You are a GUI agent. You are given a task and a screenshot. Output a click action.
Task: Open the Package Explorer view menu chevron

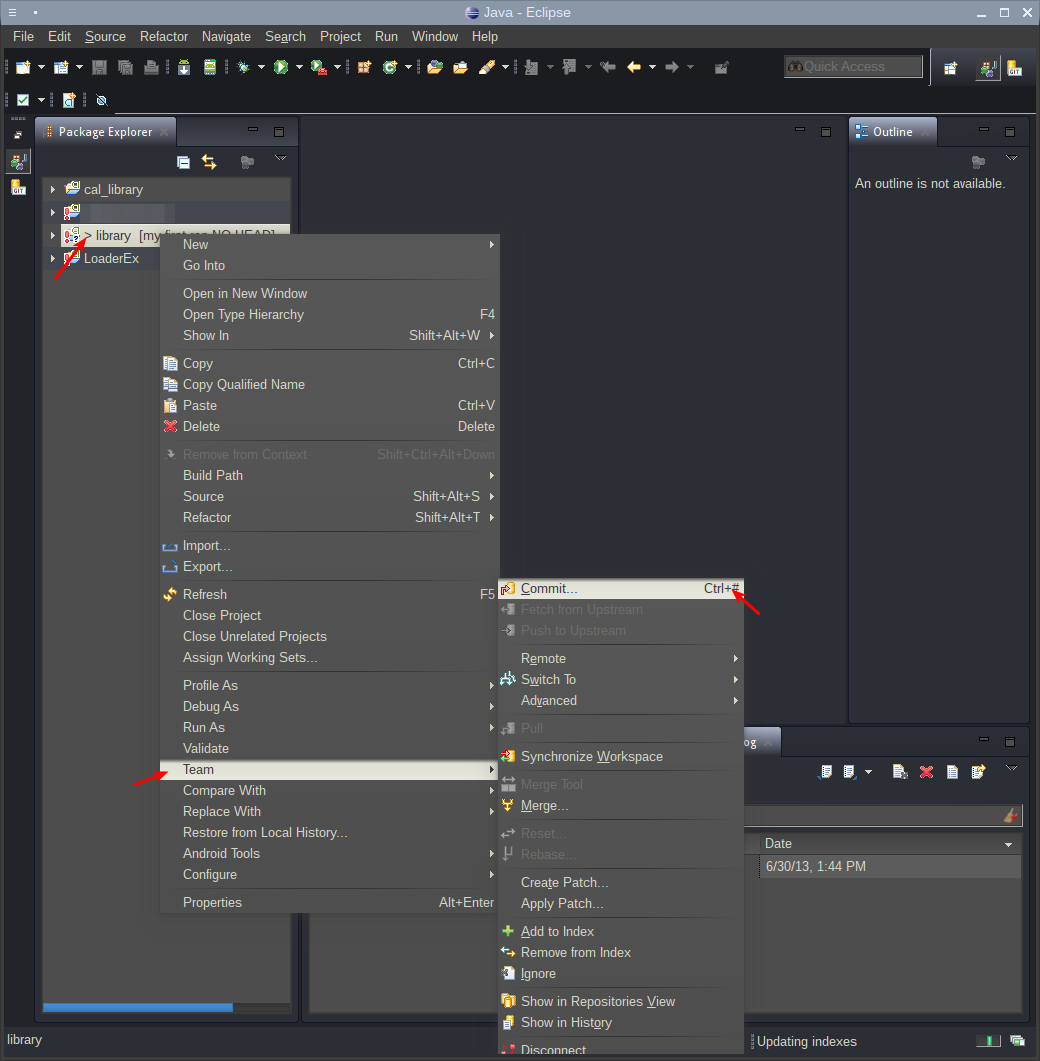(x=281, y=158)
